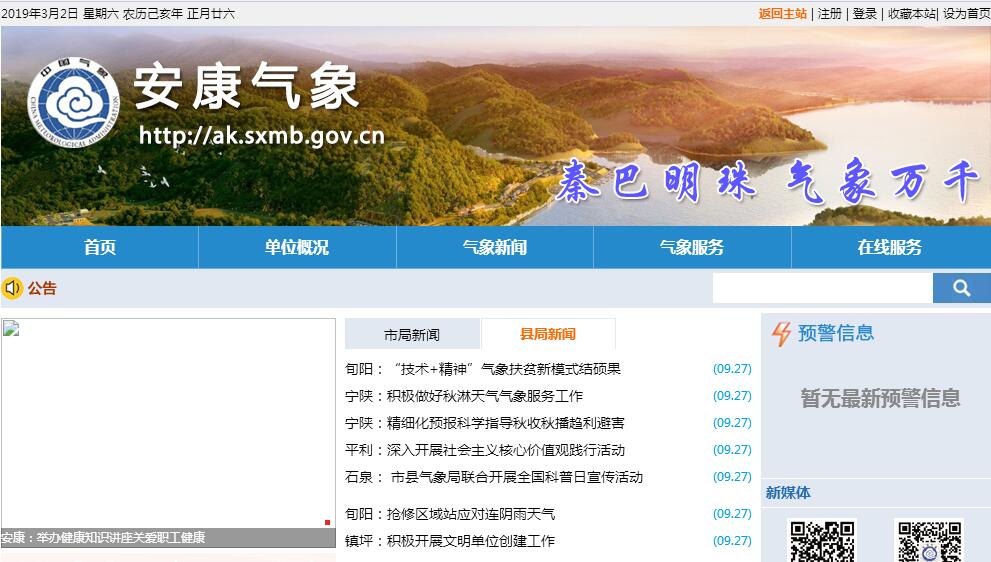Screen dimensions: 991x562
Task: Open the 单位概况 navigation menu
Action: point(297,247)
